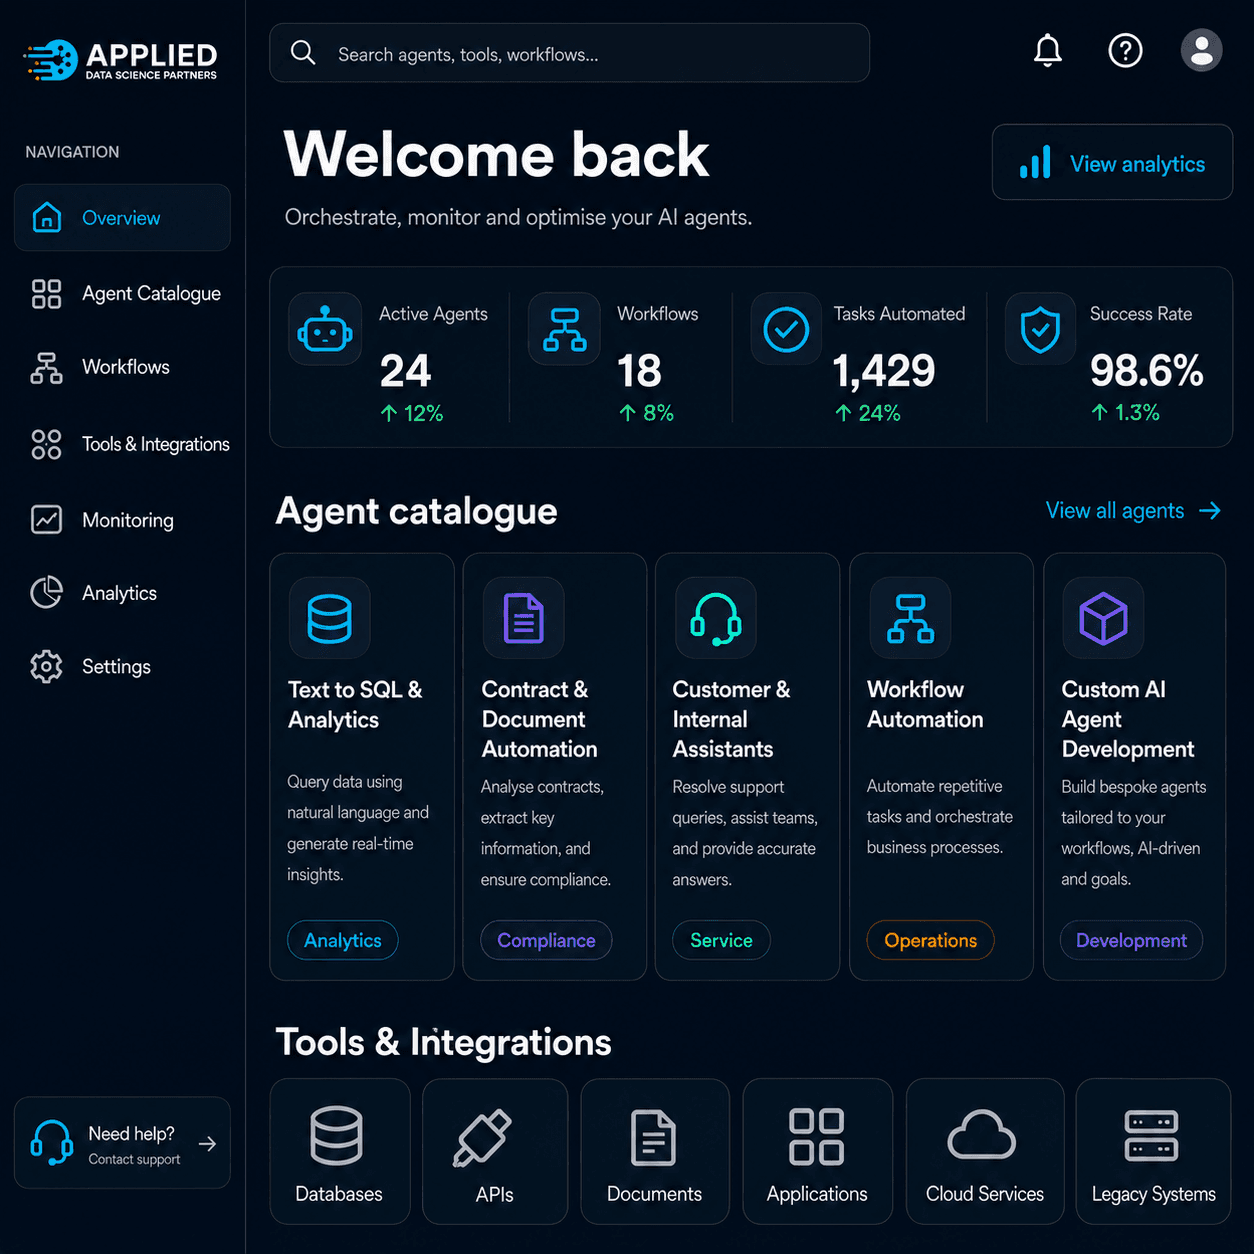Image resolution: width=1254 pixels, height=1254 pixels.
Task: Click the Contract & Document file icon
Action: pyautogui.click(x=523, y=618)
